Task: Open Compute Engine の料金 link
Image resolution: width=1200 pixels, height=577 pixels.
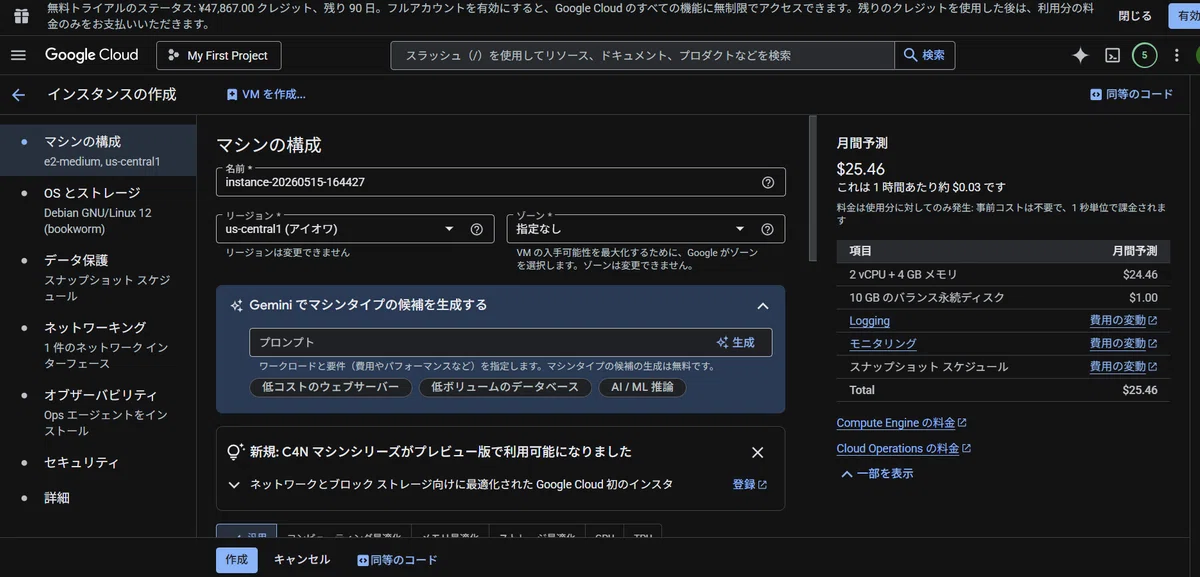Action: 901,423
